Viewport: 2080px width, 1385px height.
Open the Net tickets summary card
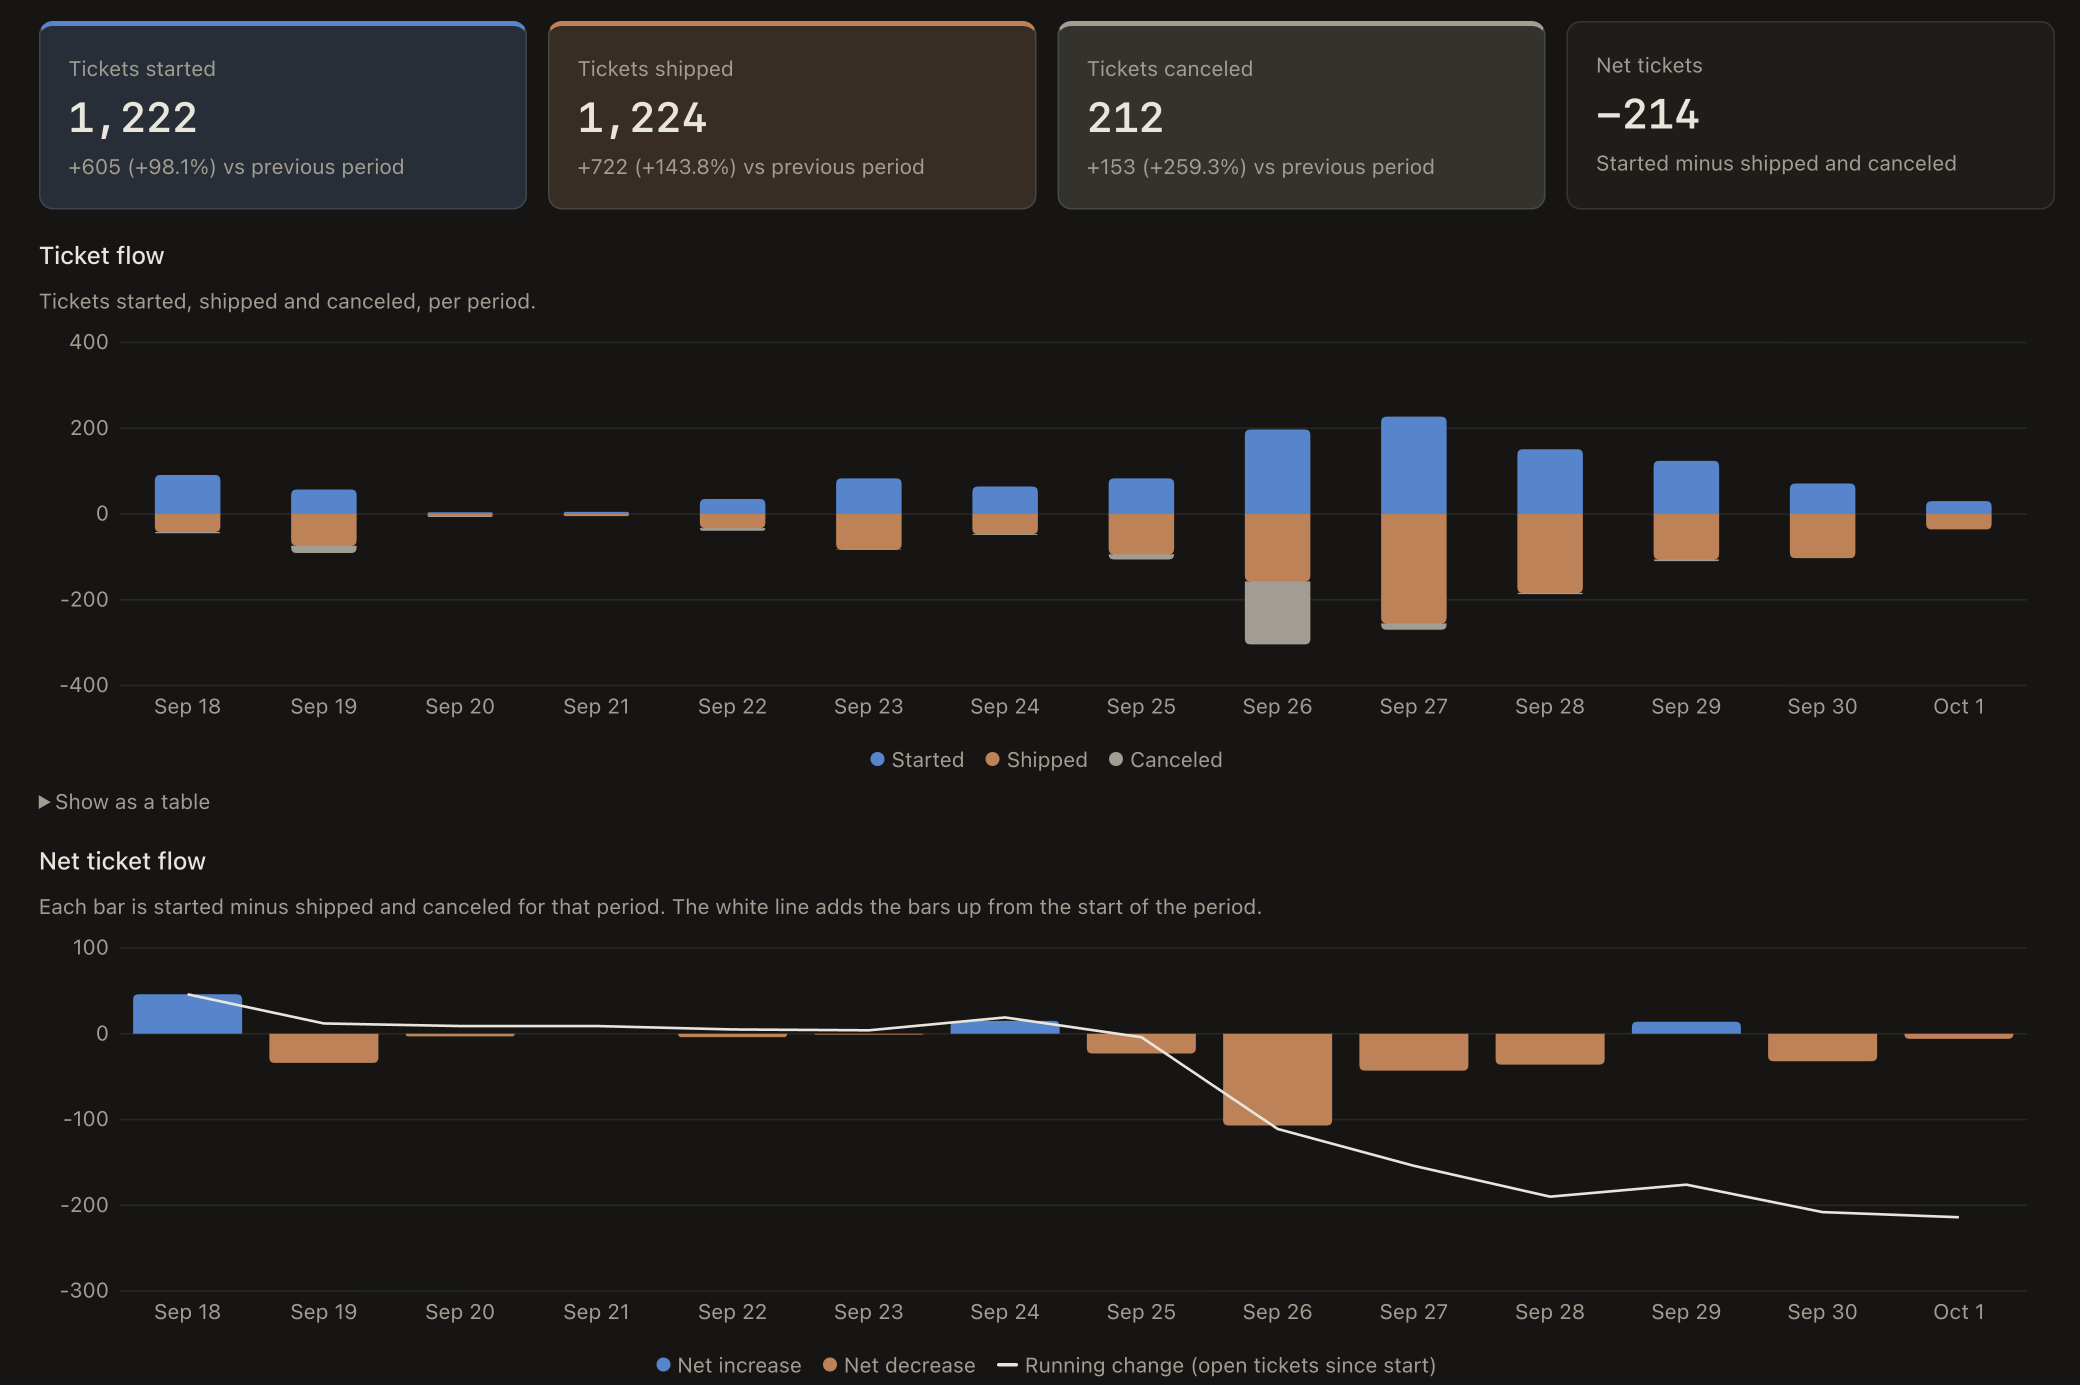pyautogui.click(x=1810, y=115)
